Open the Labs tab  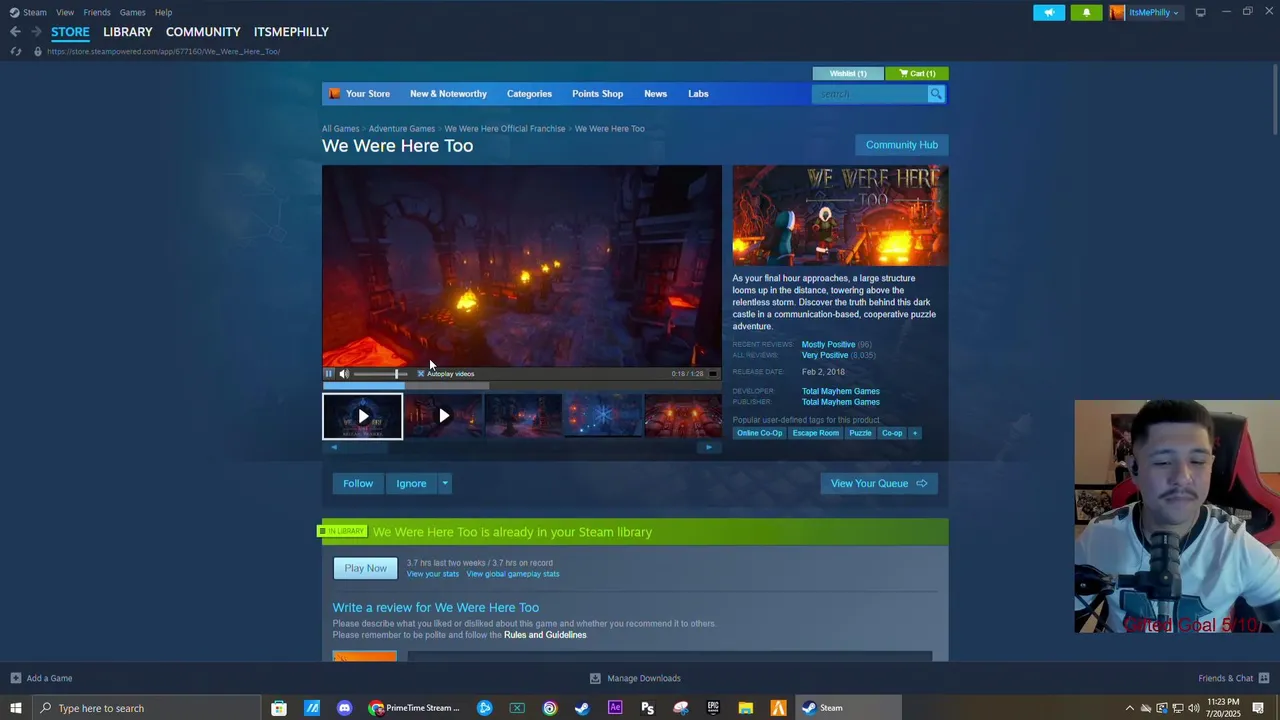(x=698, y=94)
